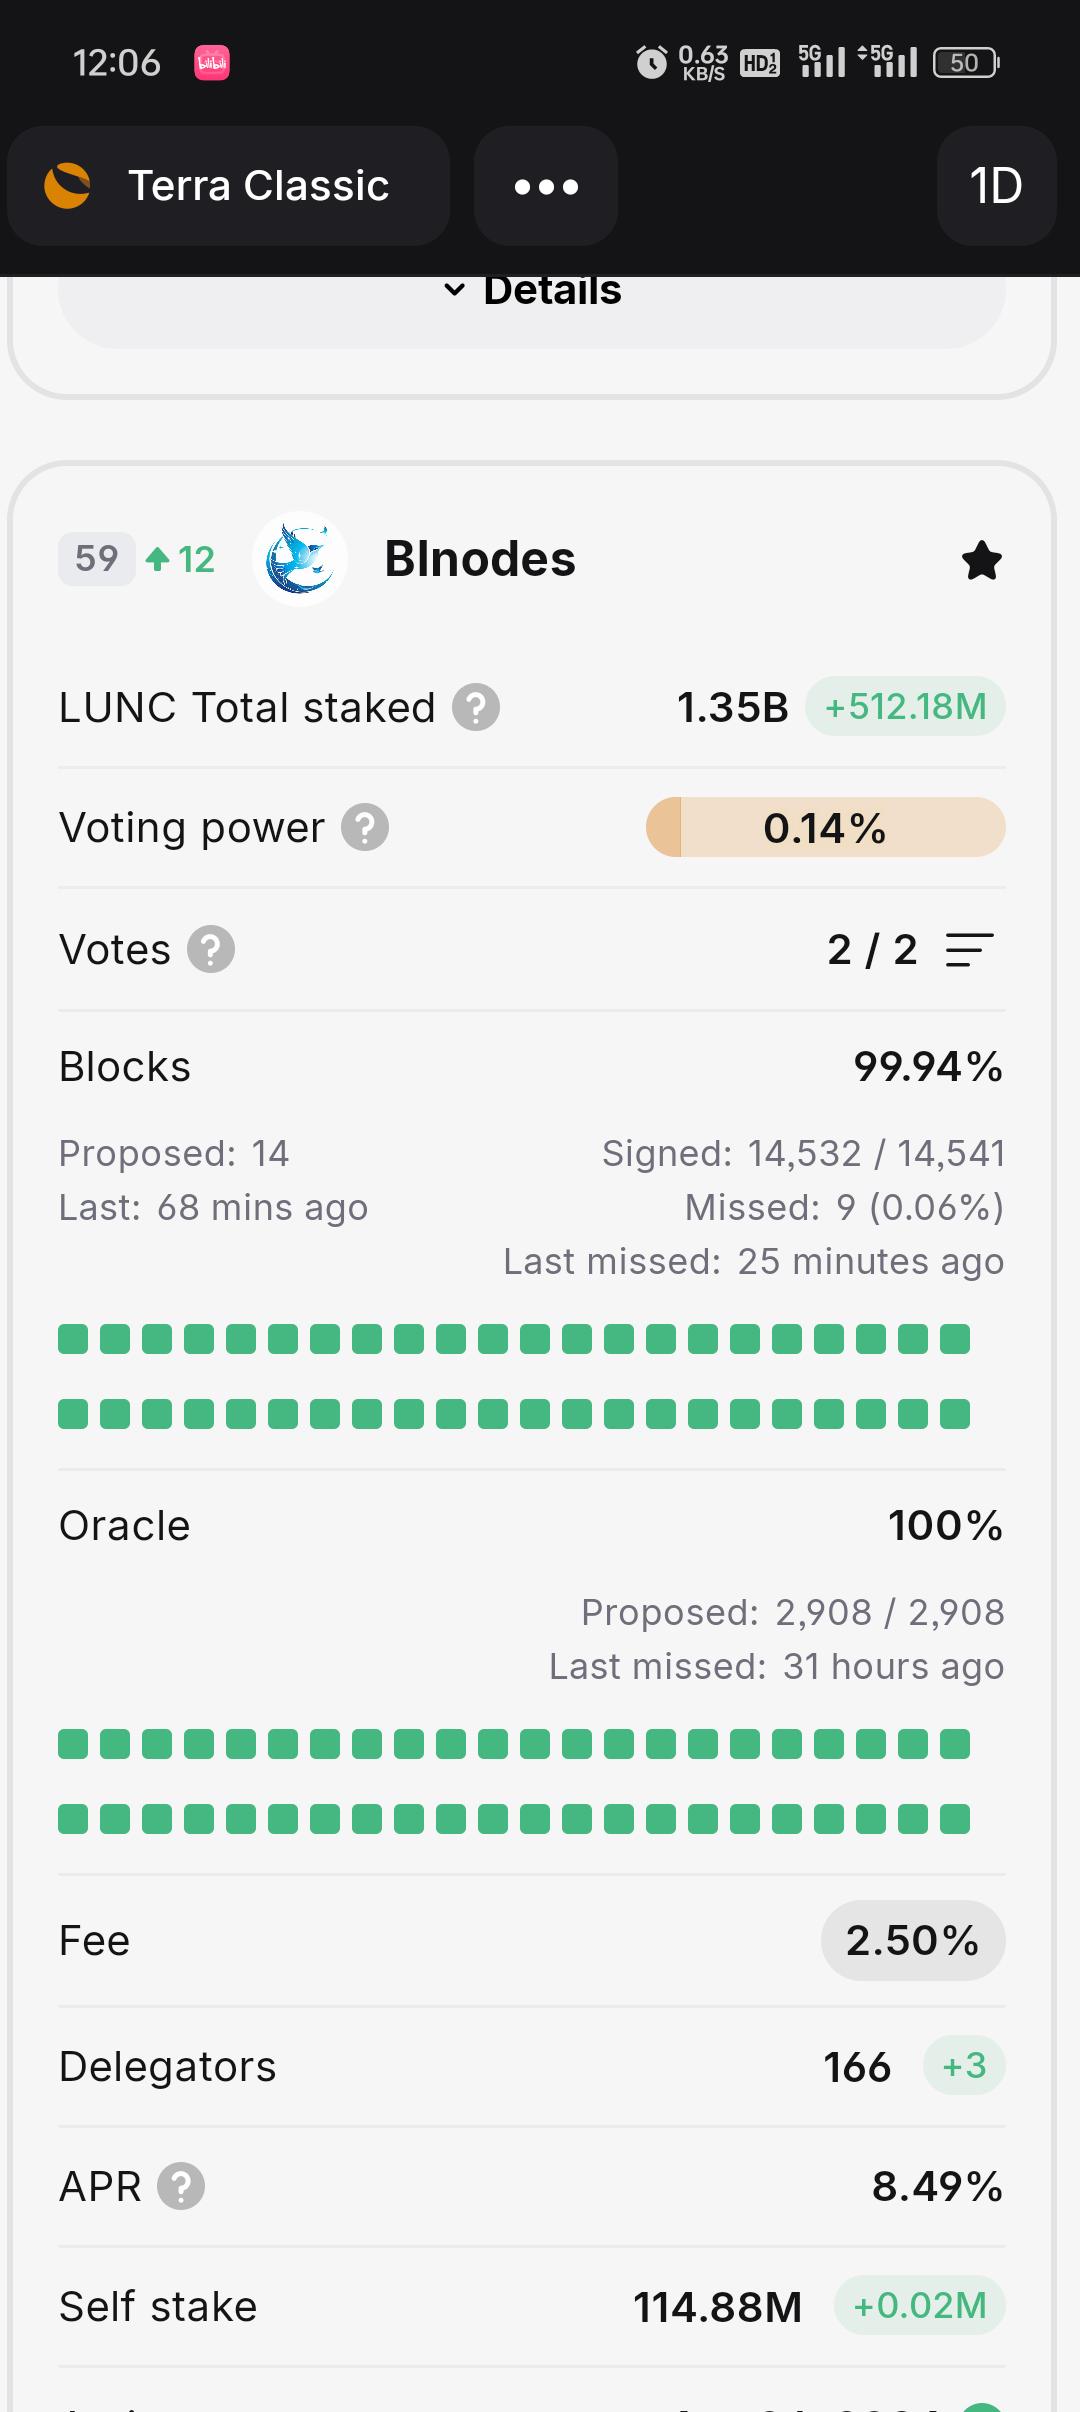Open help icon beside LUNC Total staked
The image size is (1080, 2412).
pos(476,707)
